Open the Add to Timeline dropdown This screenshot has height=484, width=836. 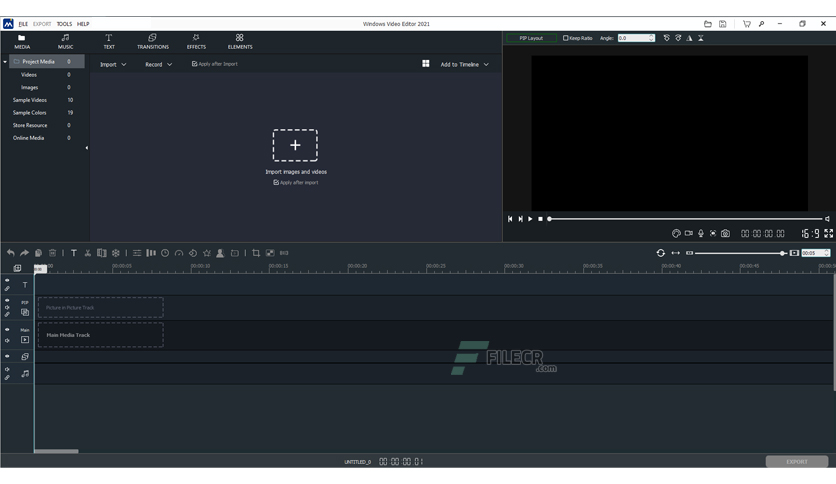(x=464, y=64)
